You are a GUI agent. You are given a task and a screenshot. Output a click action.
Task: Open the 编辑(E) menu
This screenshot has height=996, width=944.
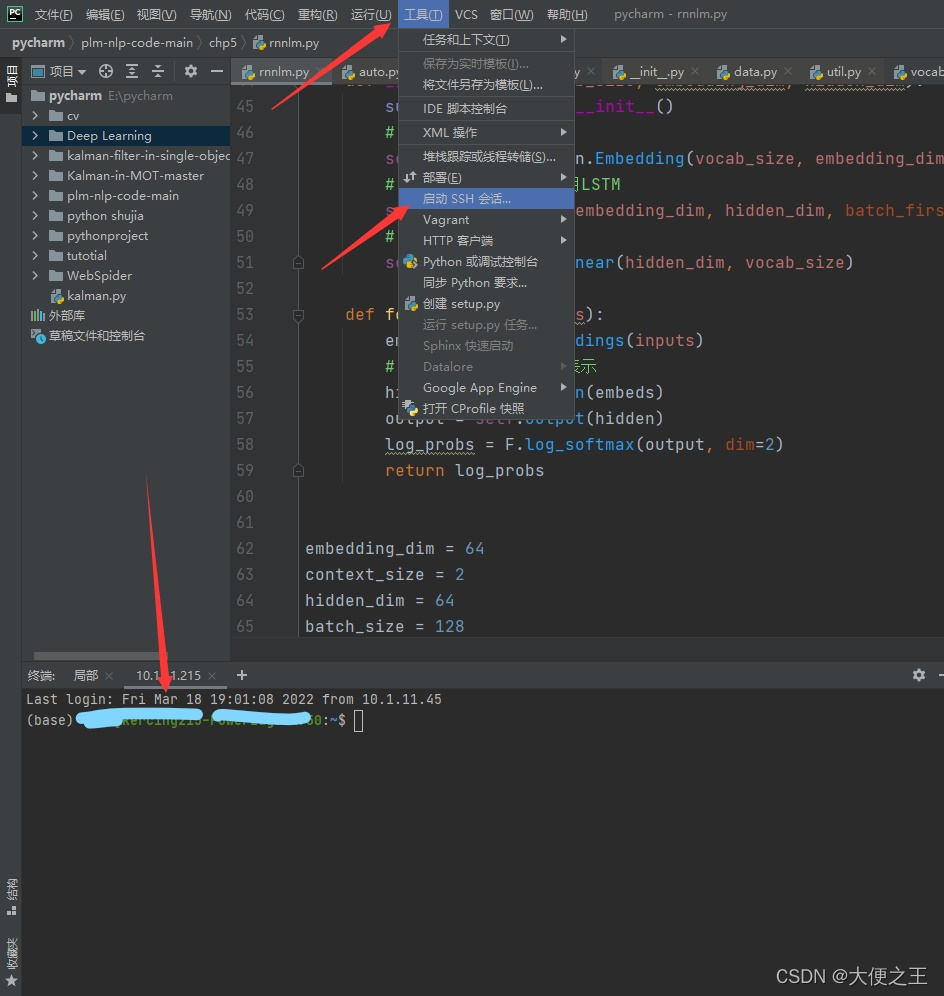tap(105, 14)
